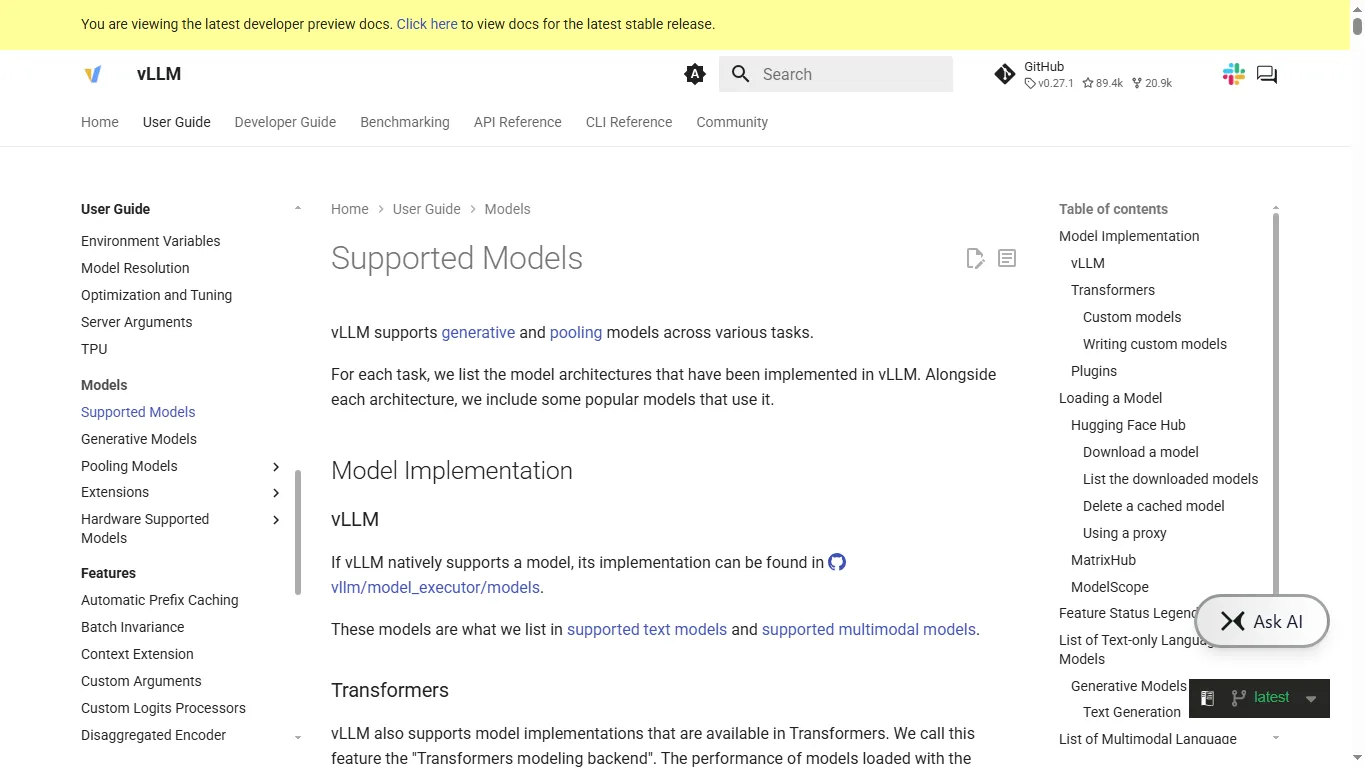1365x768 pixels.
Task: Click the search magnifier icon
Action: pos(741,74)
